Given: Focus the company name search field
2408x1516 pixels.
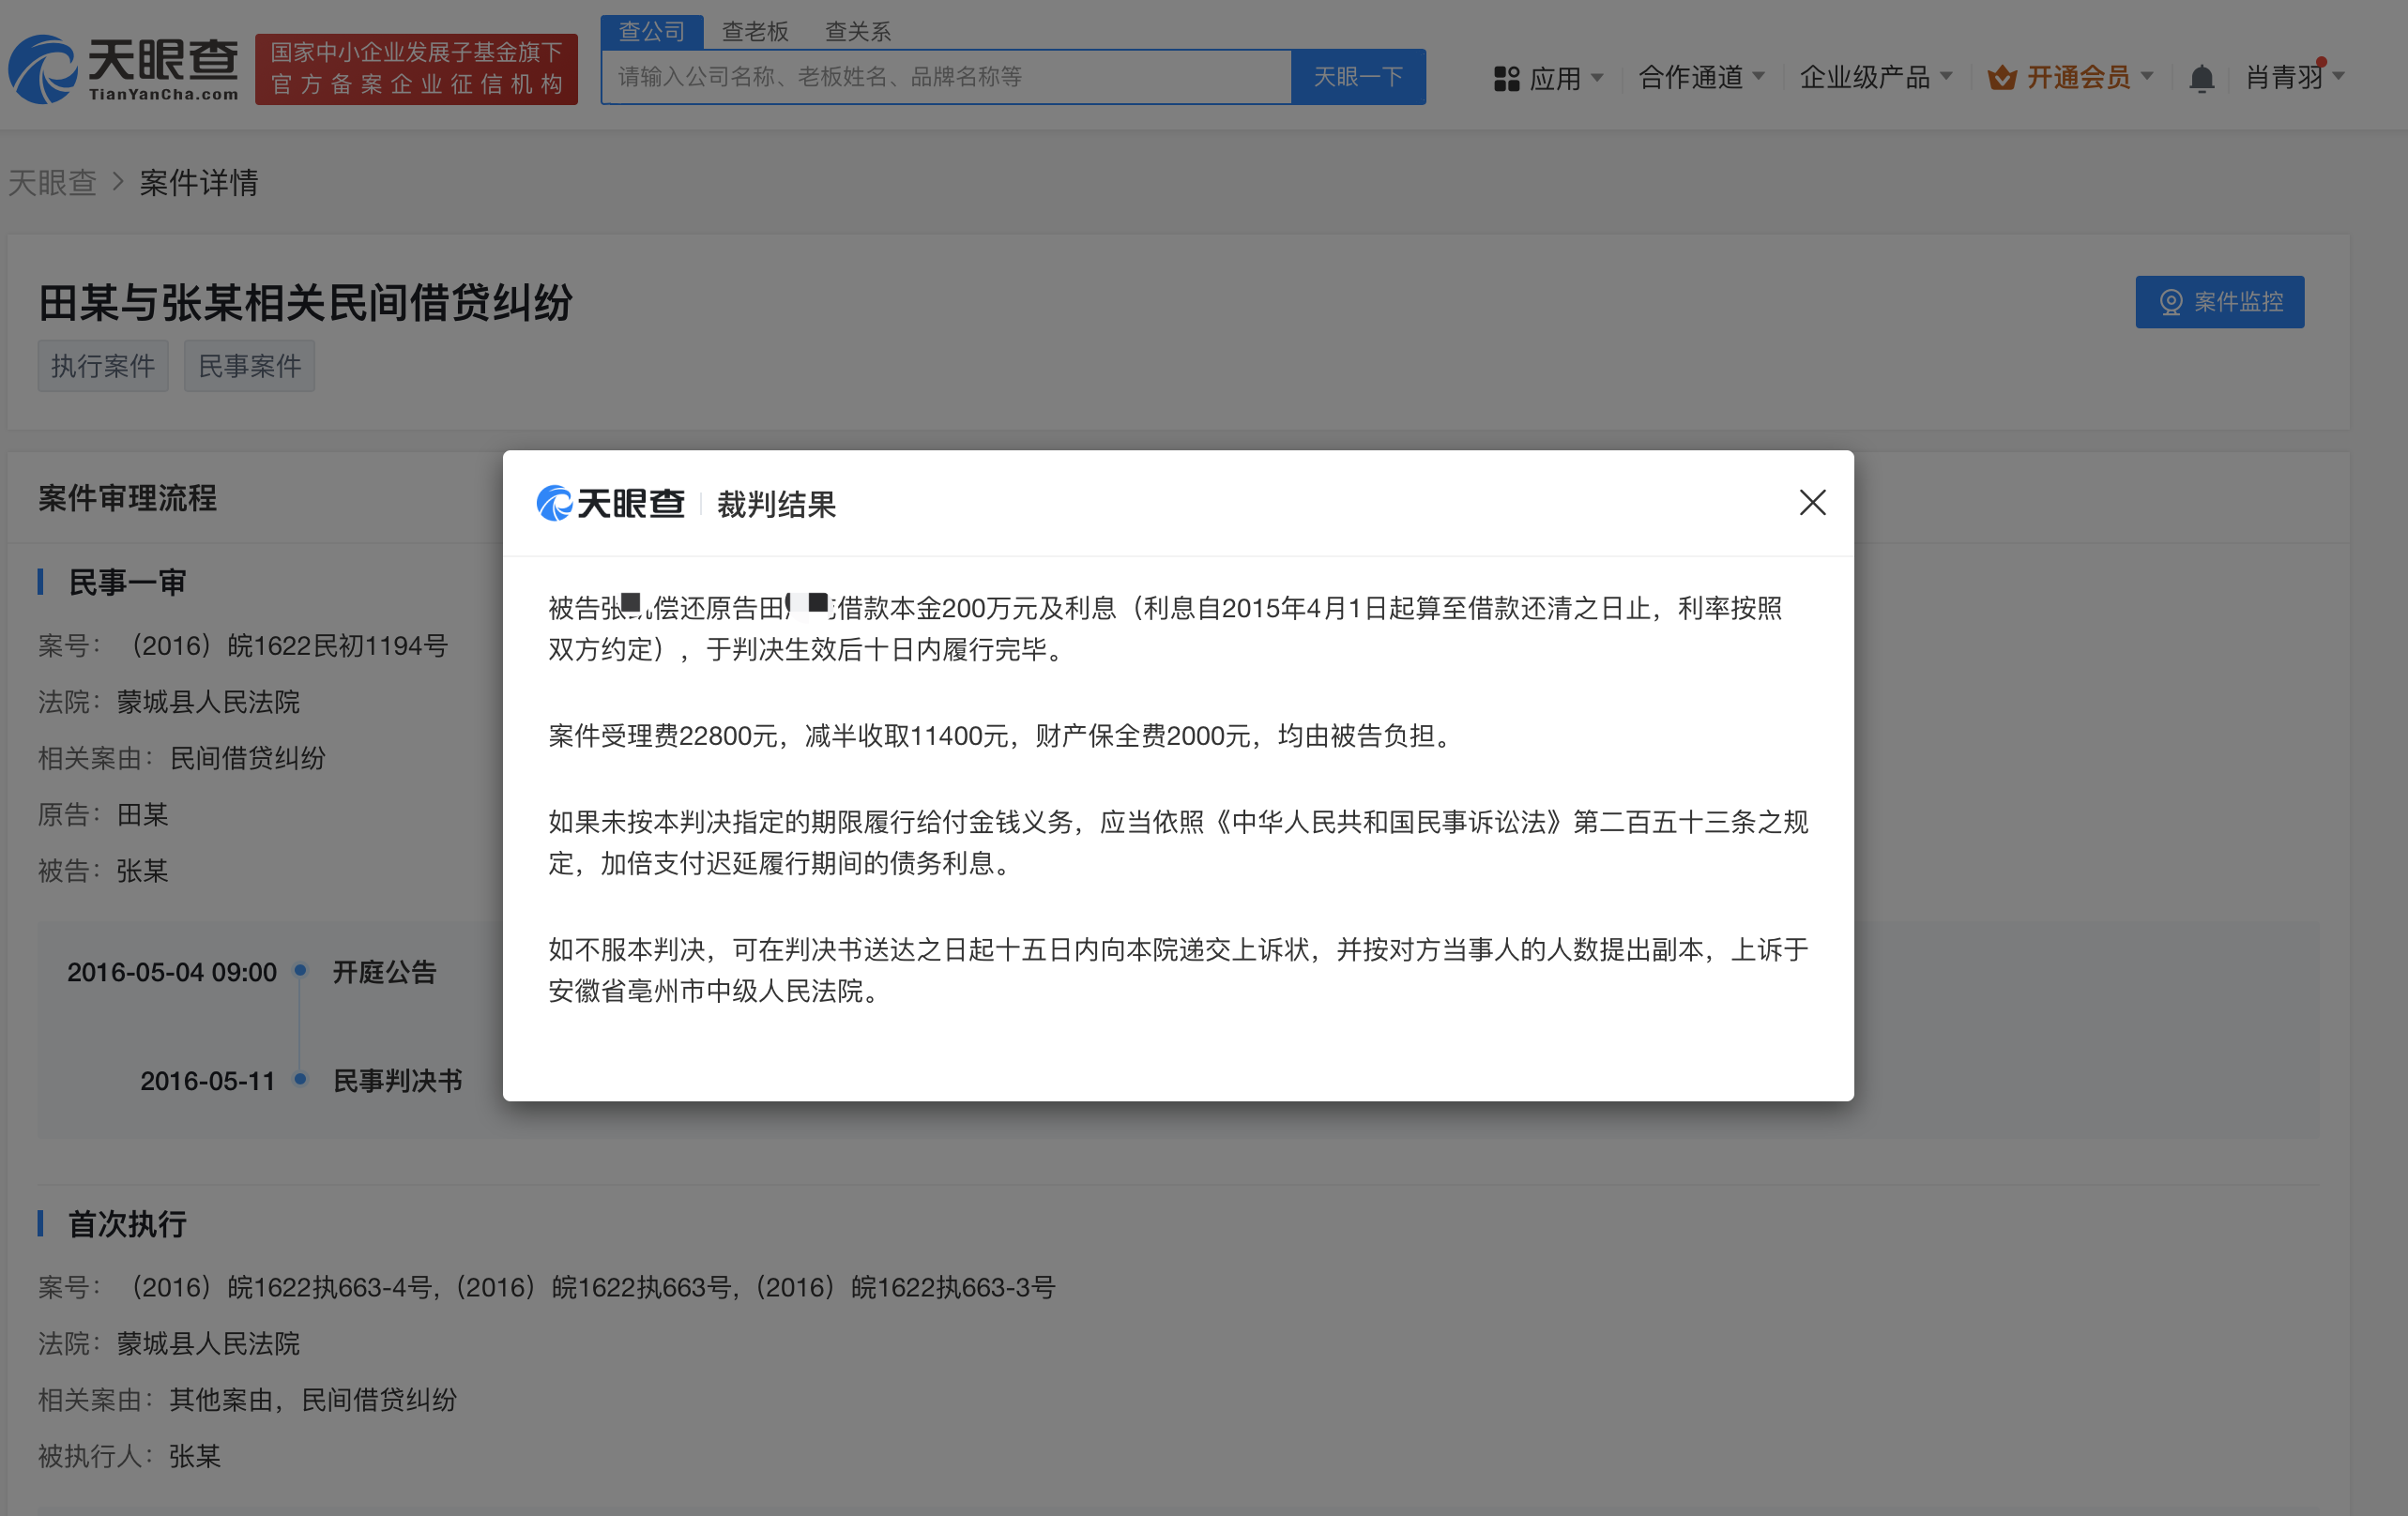Looking at the screenshot, I should (x=945, y=77).
